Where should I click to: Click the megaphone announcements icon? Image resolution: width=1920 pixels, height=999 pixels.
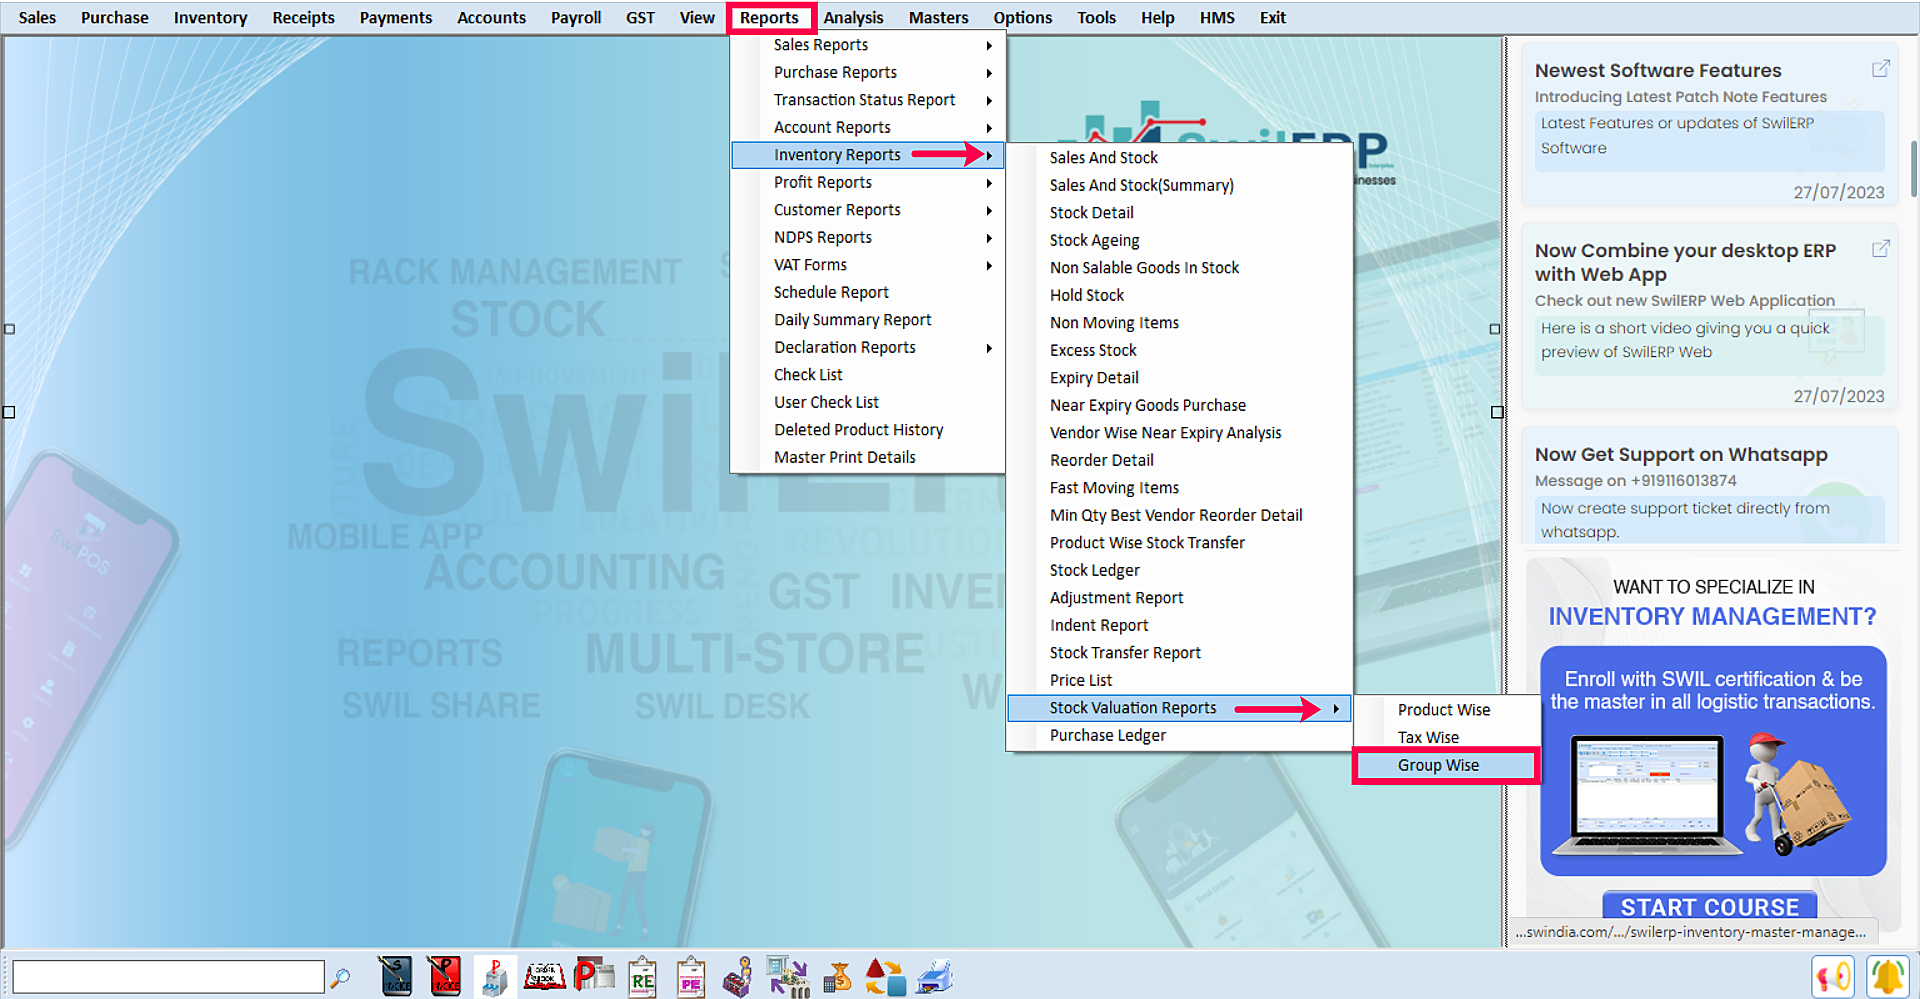tap(1833, 977)
